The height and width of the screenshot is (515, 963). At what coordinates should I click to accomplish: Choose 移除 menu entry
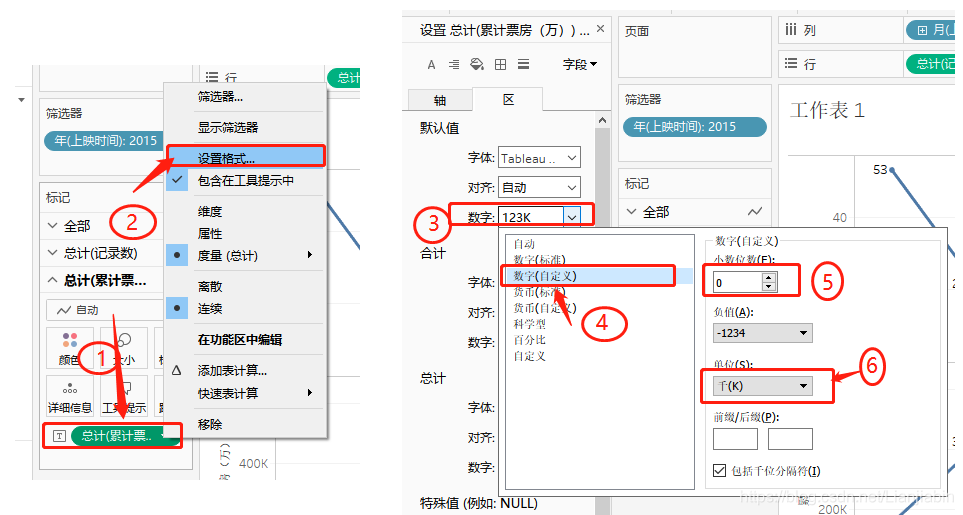(x=245, y=424)
